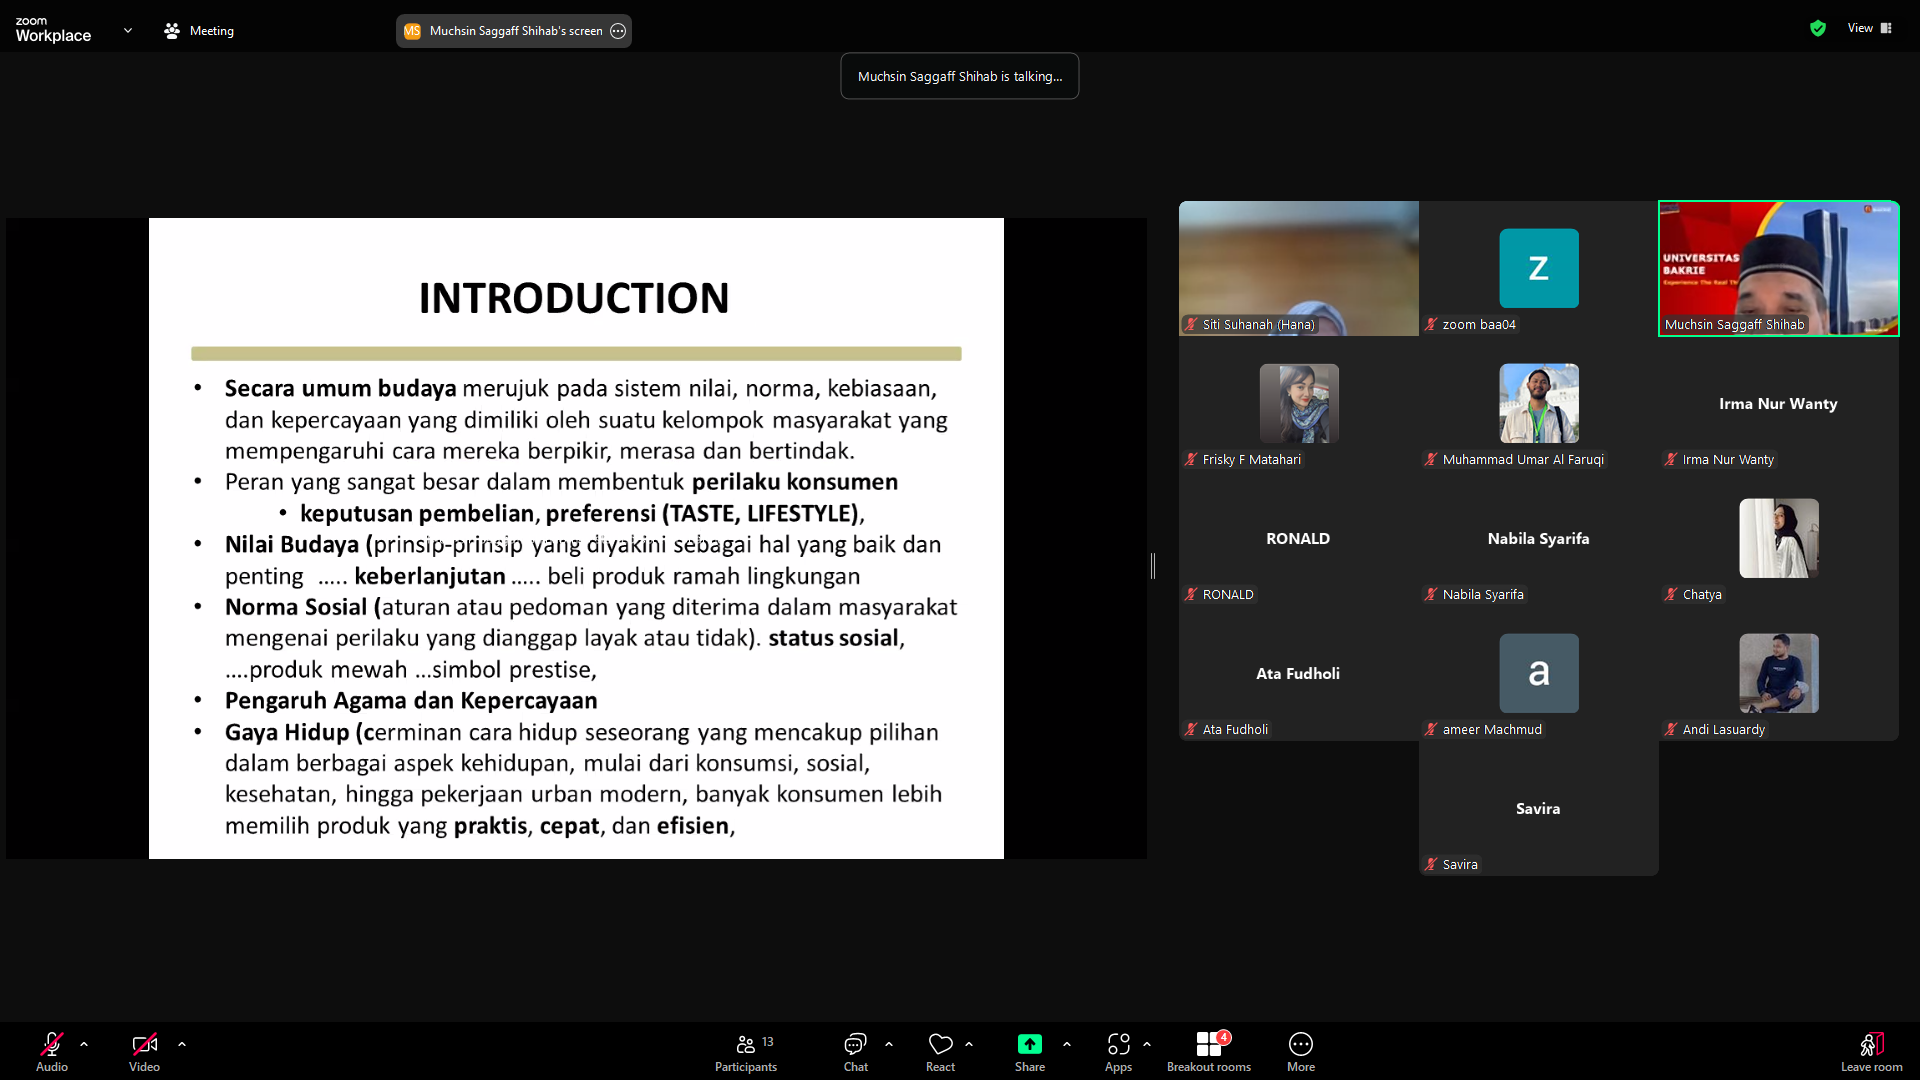Click muted mic icon beside Siti Suhanah
1920x1080 pixels.
[1191, 324]
